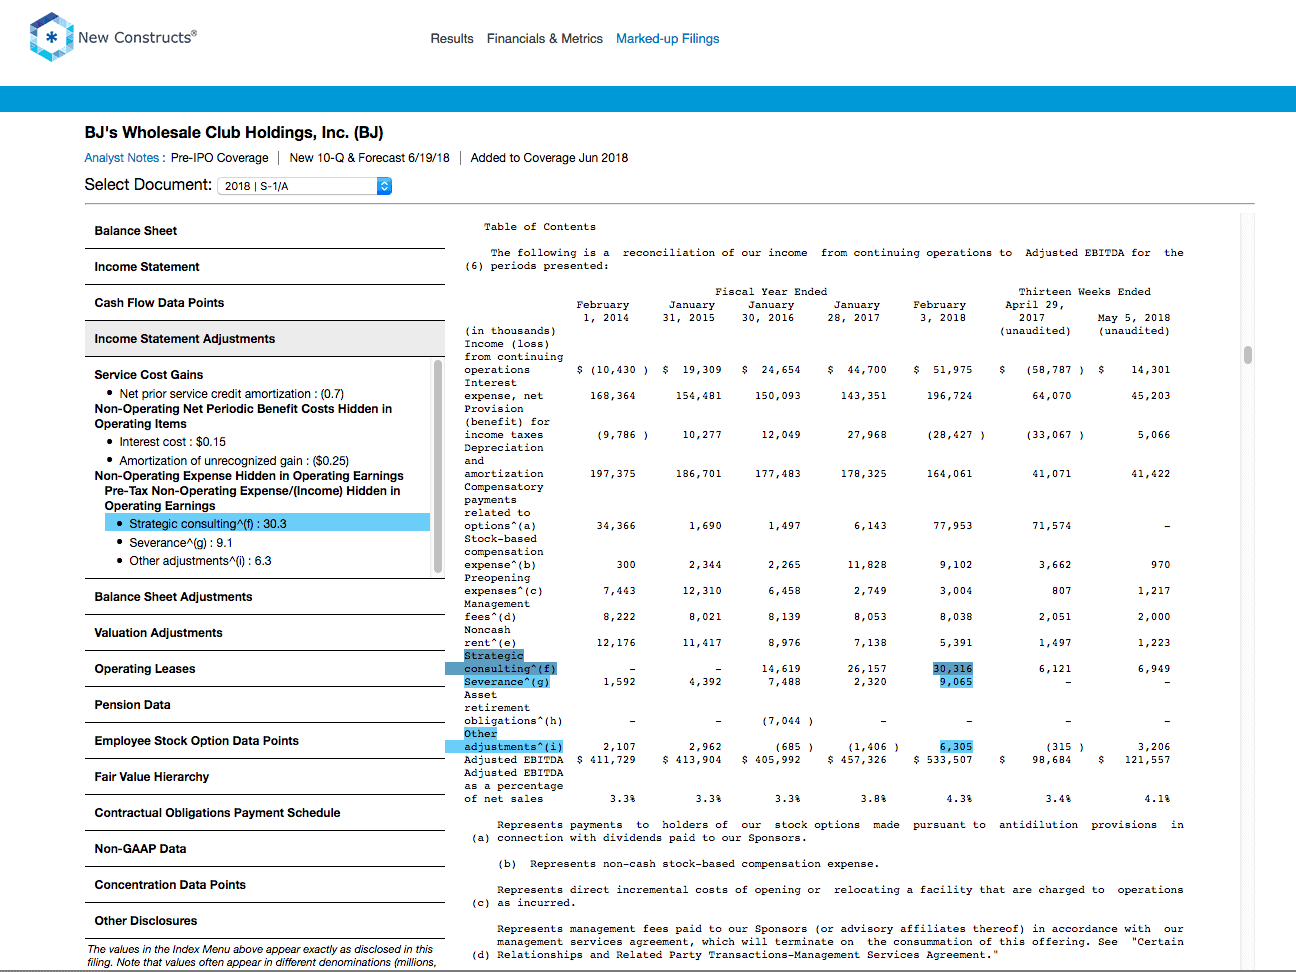Viewport: 1296px width, 972px height.
Task: Select highlighted Strategic consulting^(f) : 30.3 item
Action: coord(267,523)
